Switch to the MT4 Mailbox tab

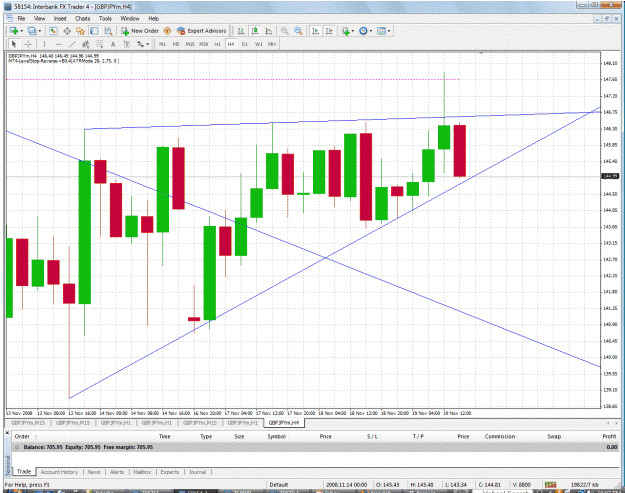tap(142, 472)
